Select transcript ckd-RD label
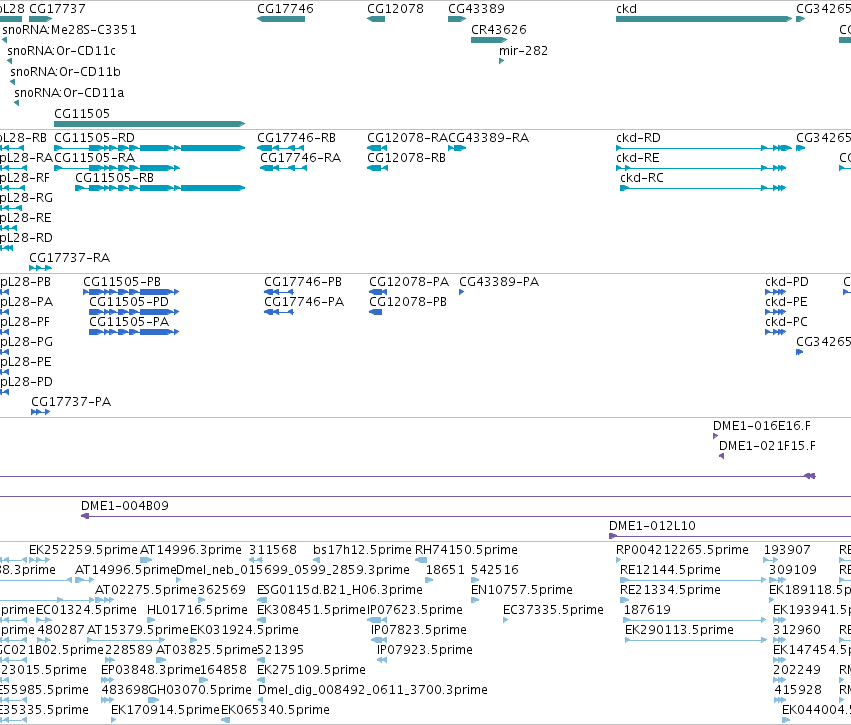This screenshot has width=851, height=725. tap(638, 138)
